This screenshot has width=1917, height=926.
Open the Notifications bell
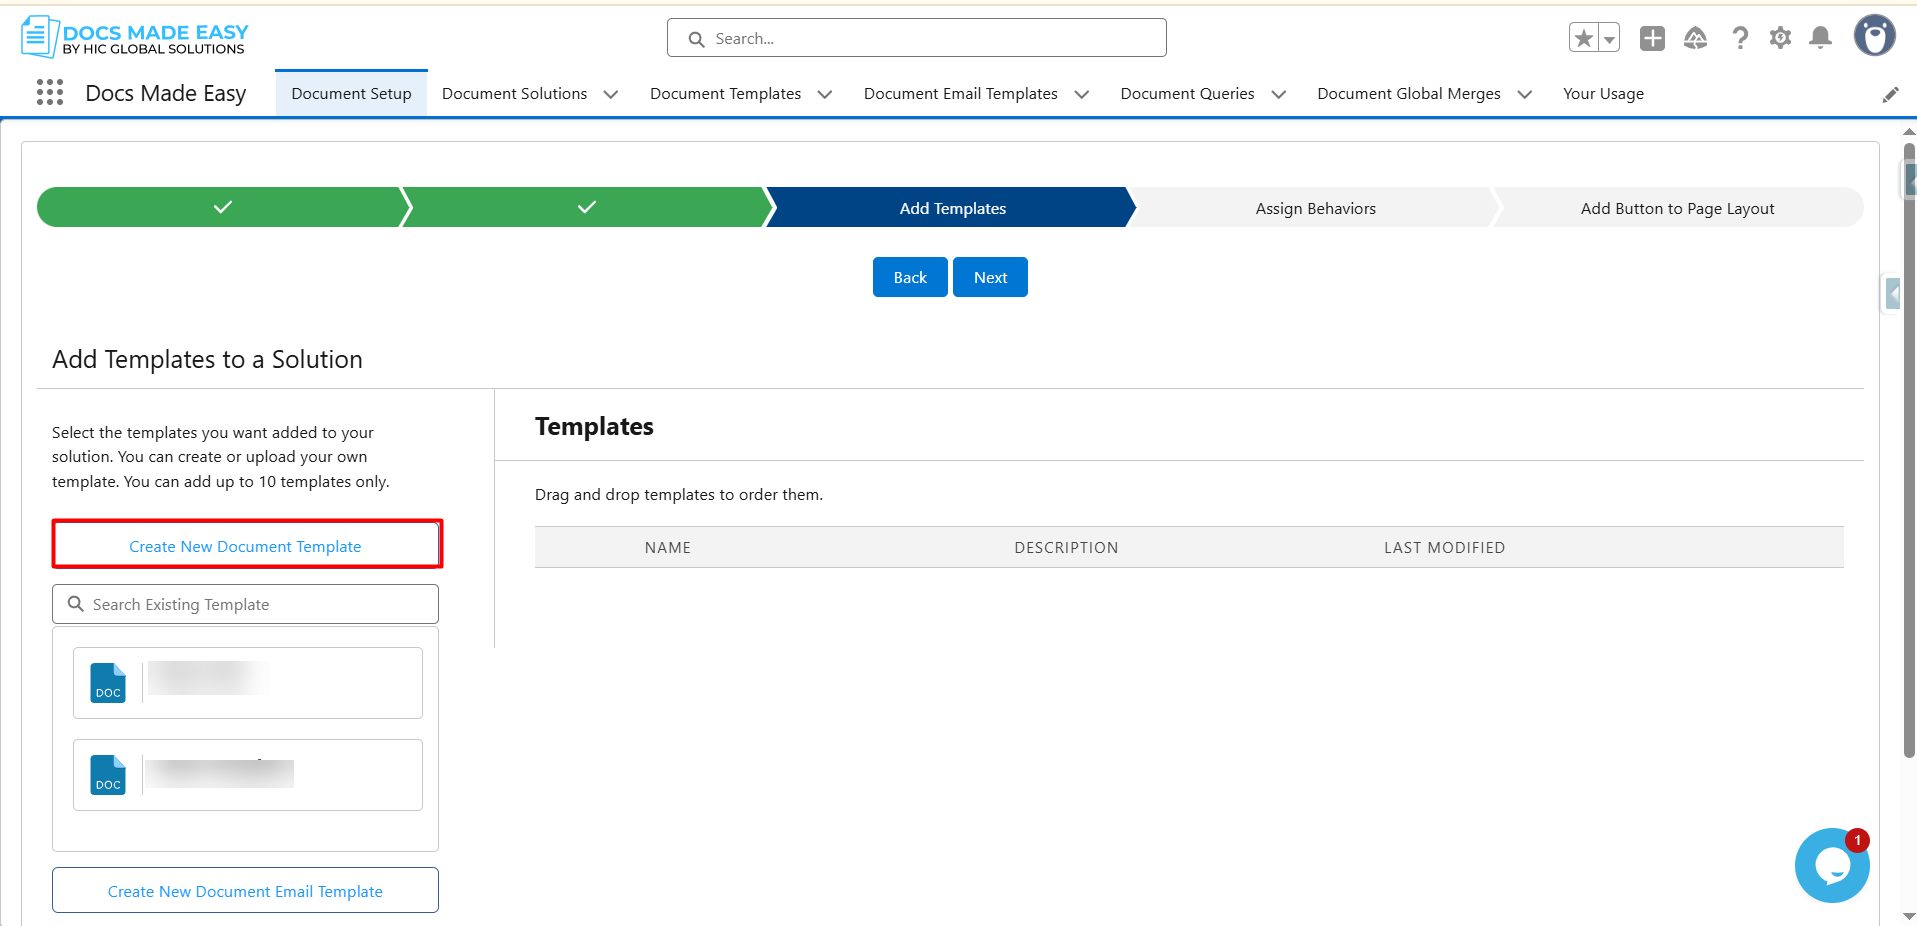click(1821, 38)
